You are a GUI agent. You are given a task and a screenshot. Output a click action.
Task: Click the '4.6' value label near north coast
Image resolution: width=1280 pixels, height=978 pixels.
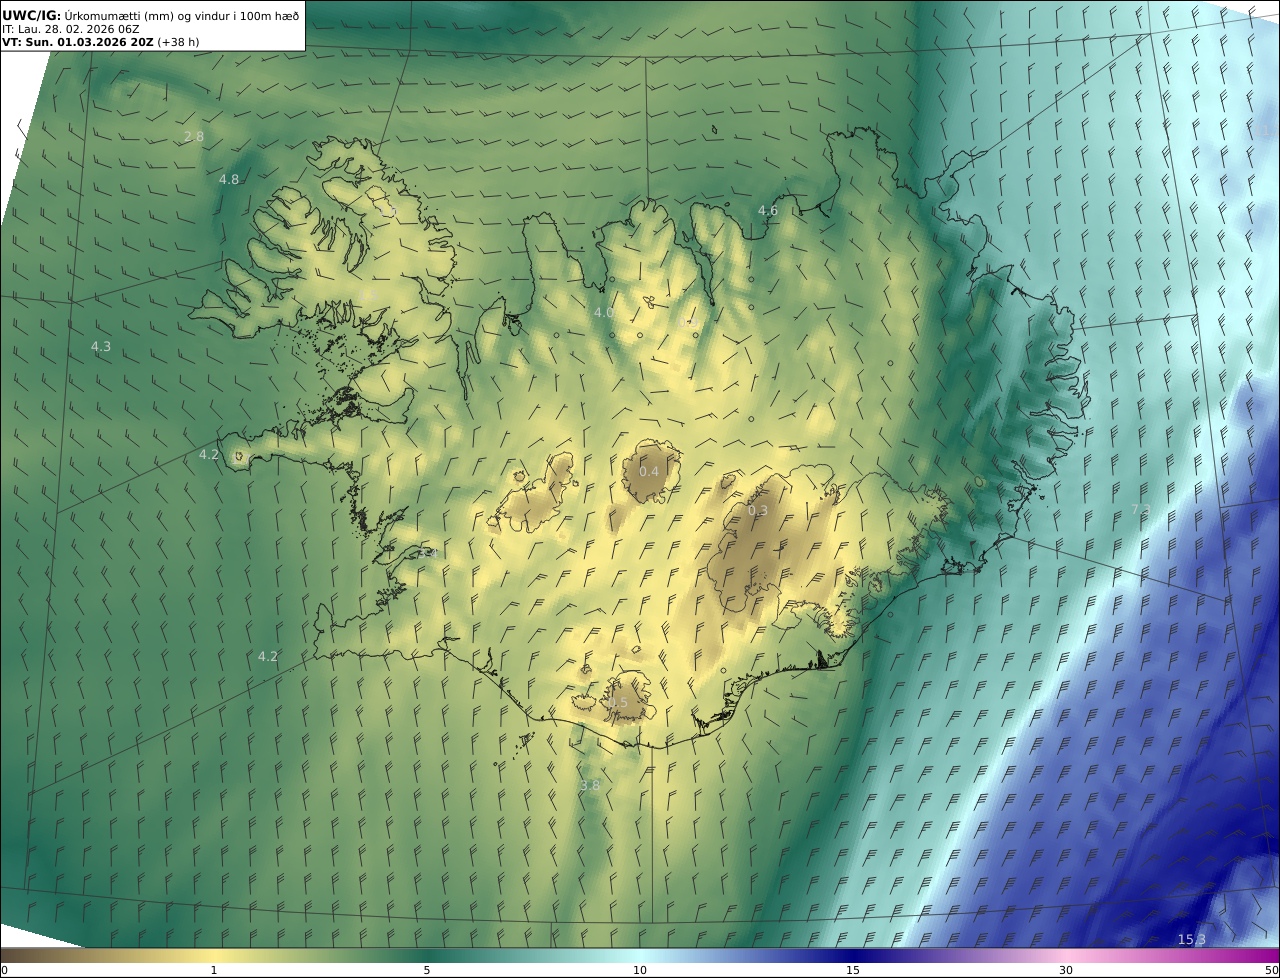pyautogui.click(x=767, y=210)
